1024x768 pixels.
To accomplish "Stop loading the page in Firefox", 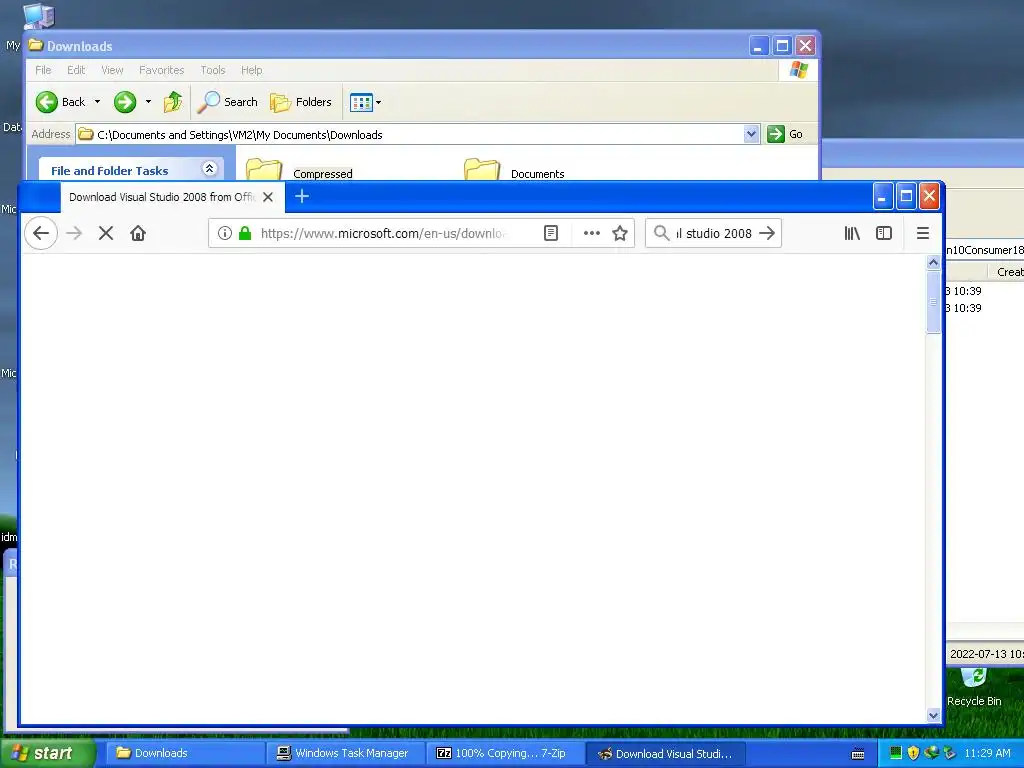I will [106, 233].
